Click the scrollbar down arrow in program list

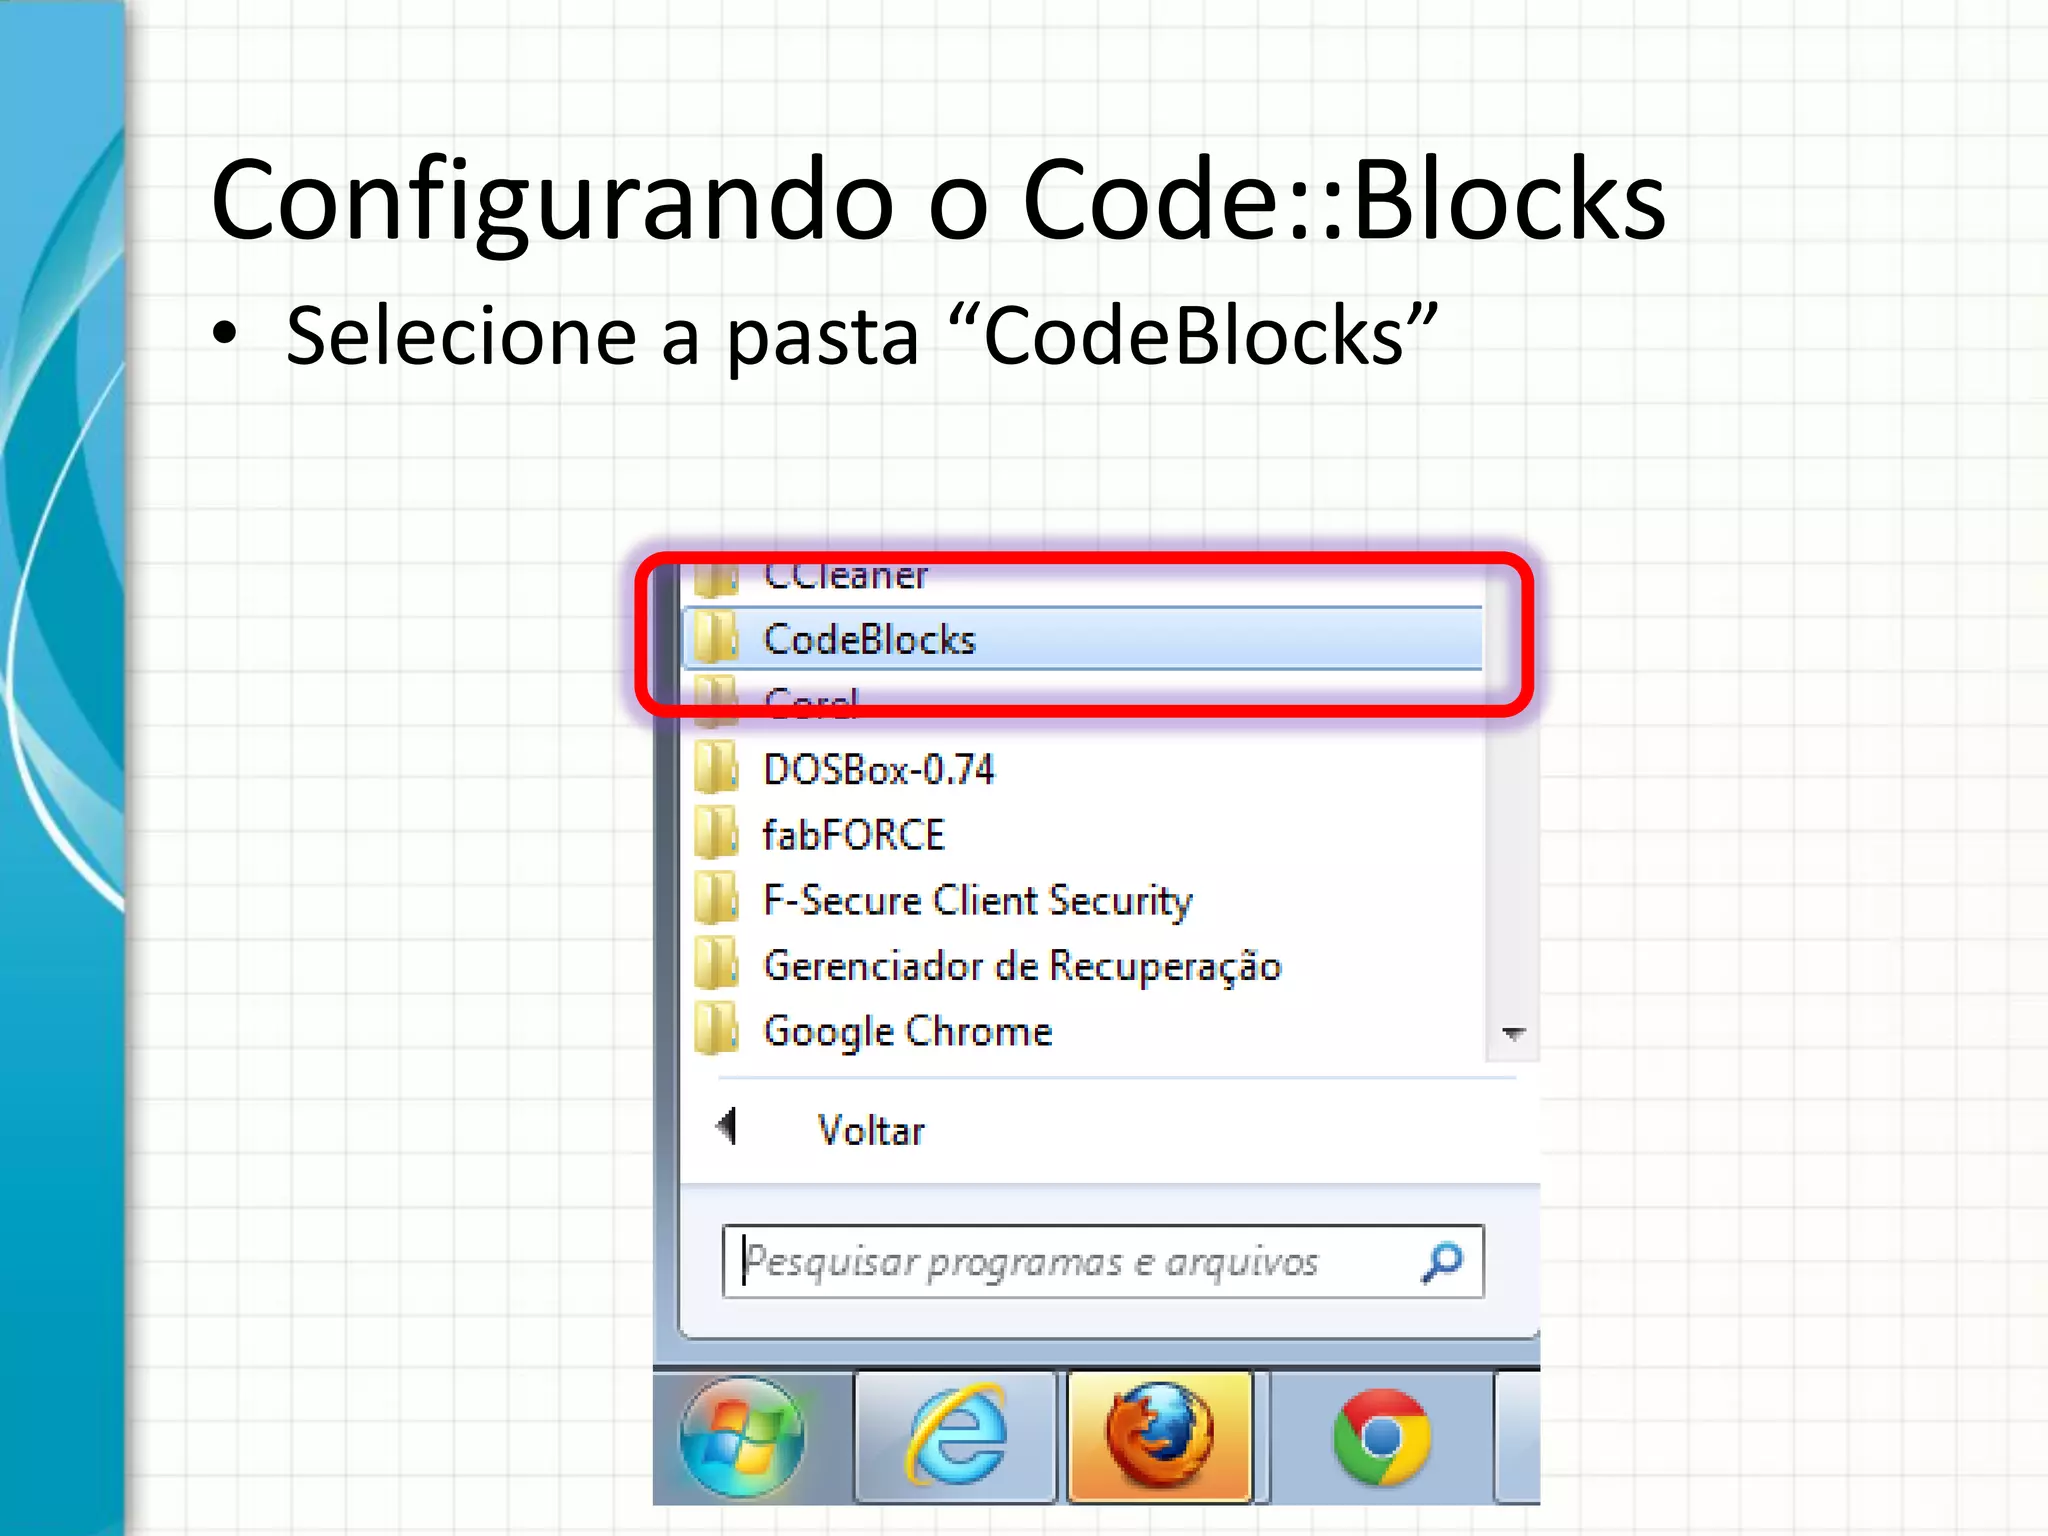[x=1513, y=1033]
